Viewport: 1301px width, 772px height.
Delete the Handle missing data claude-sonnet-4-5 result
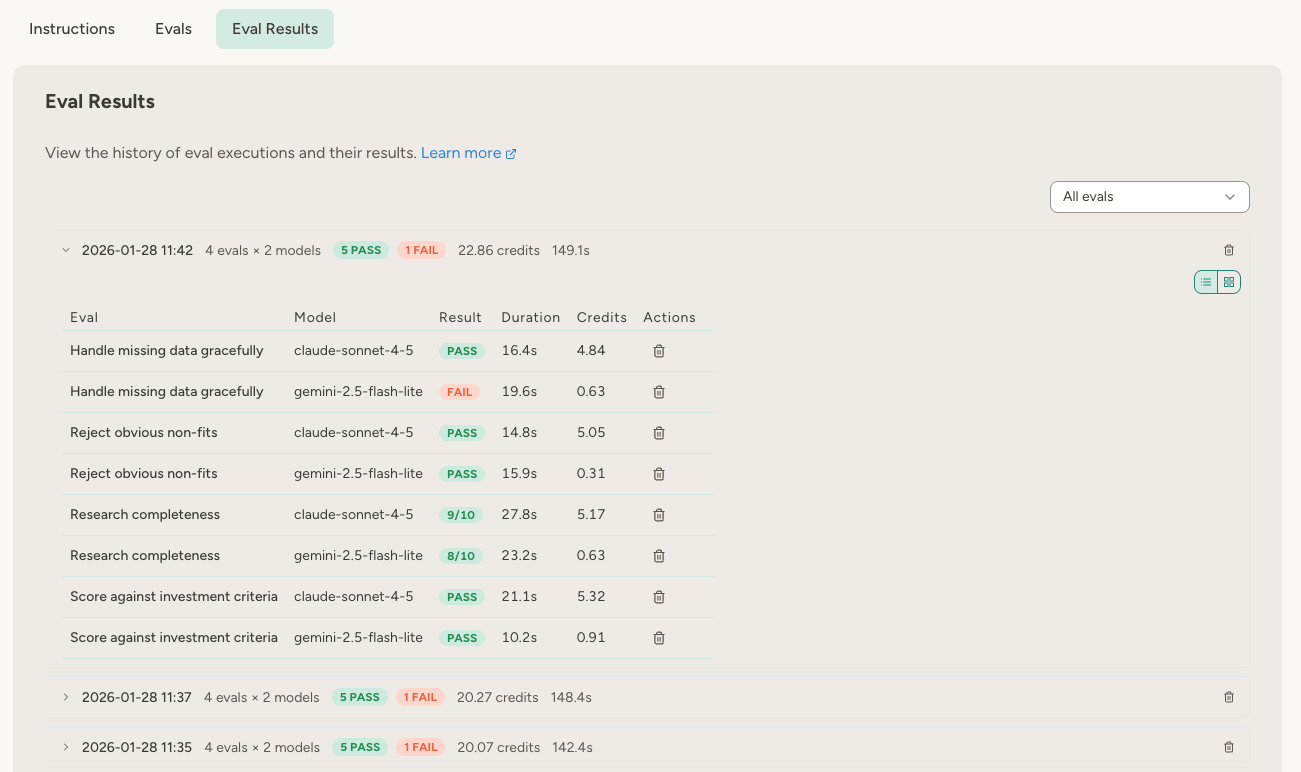pos(658,350)
